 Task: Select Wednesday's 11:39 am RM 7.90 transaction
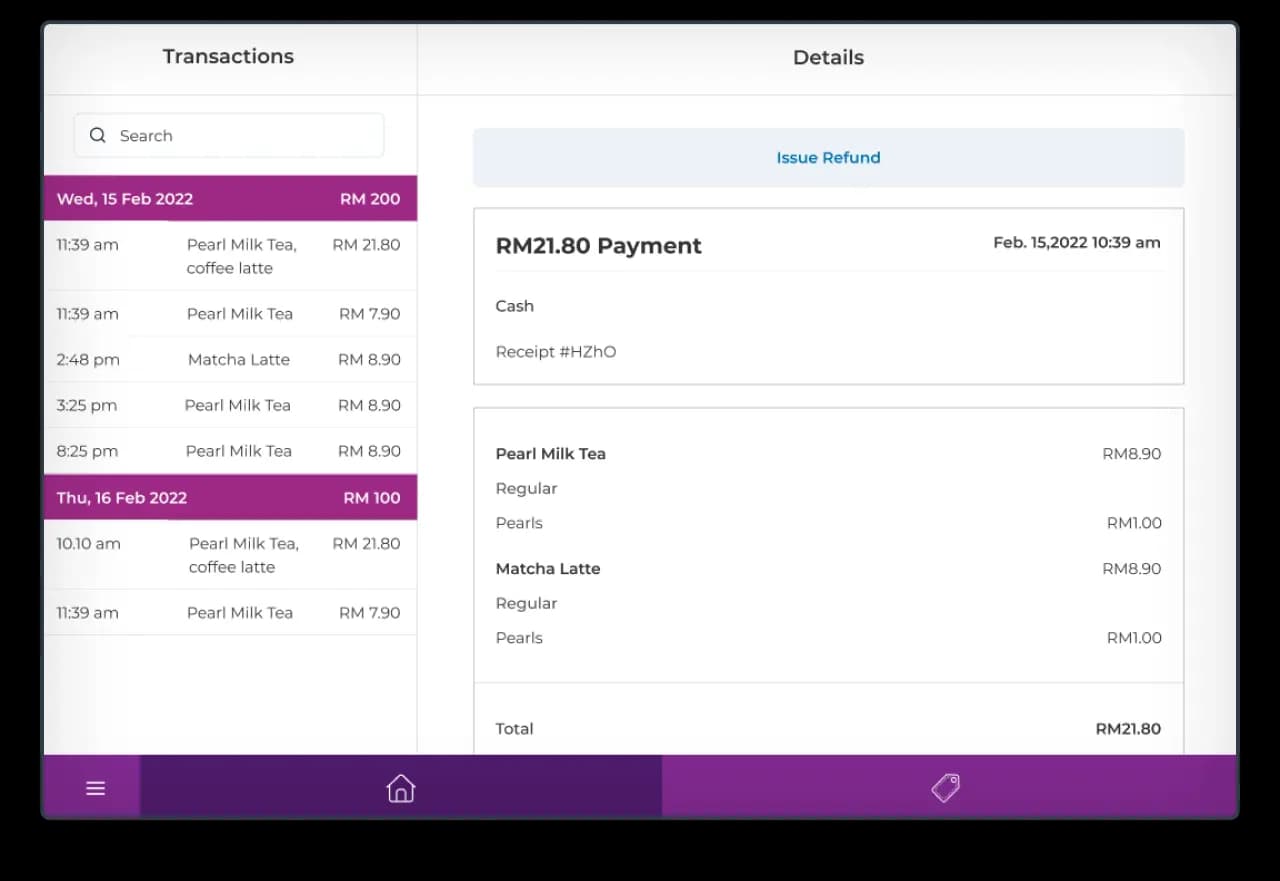point(230,314)
